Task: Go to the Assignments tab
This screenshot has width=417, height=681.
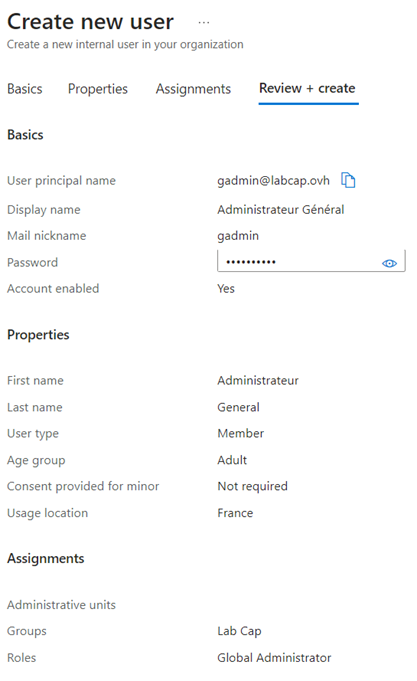Action: pos(193,89)
